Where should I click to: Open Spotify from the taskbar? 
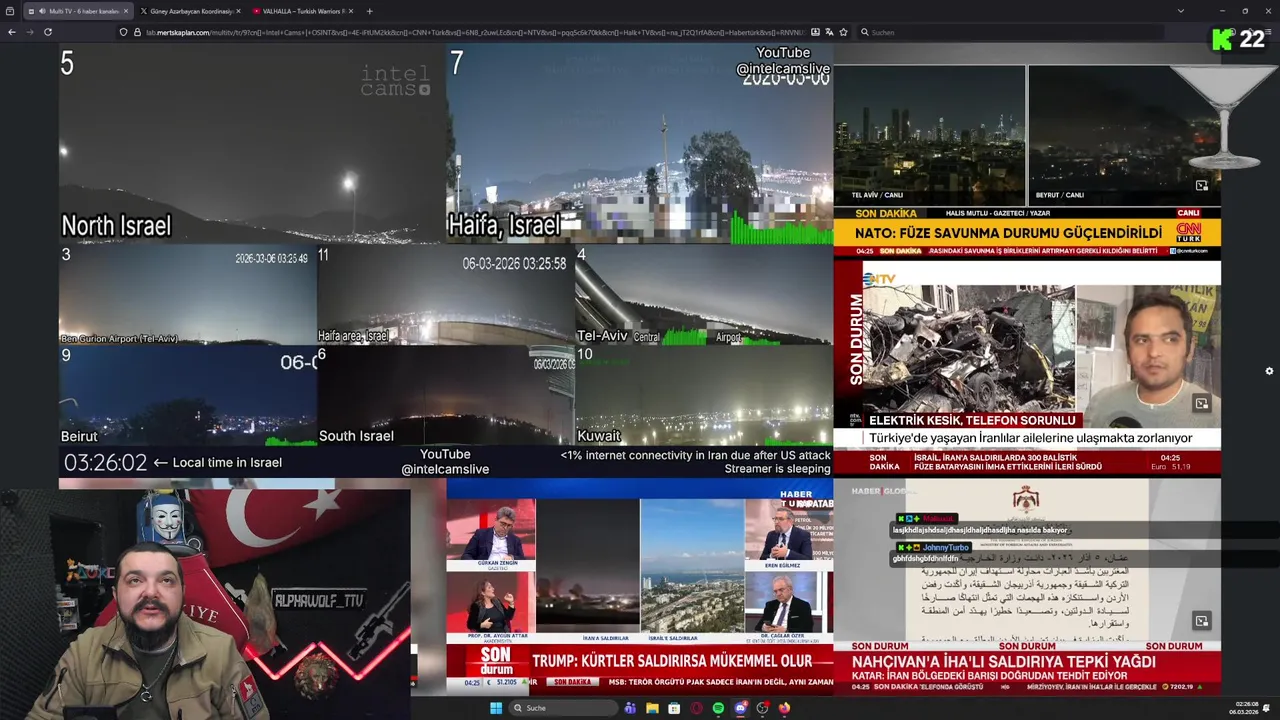coord(718,708)
